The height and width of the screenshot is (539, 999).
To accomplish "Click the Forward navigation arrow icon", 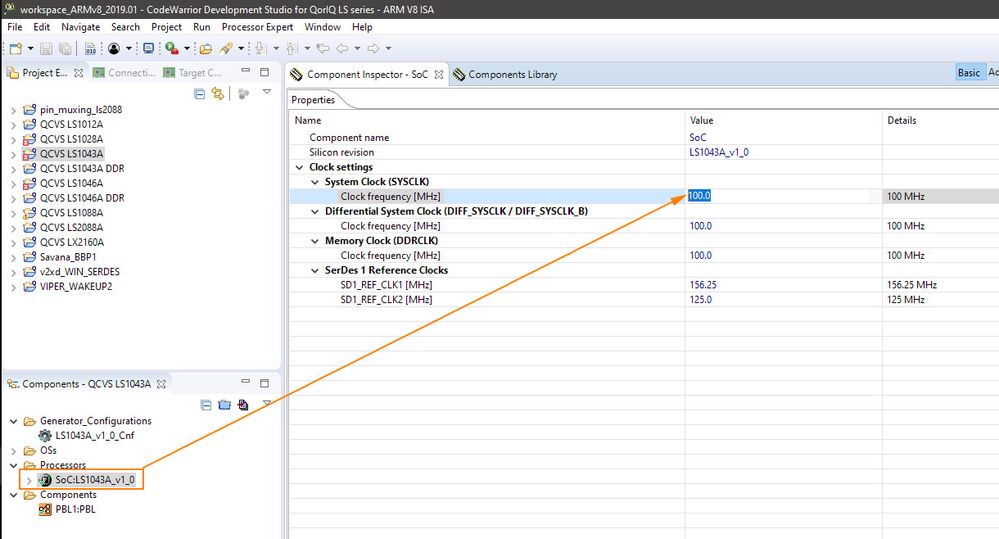I will (373, 48).
